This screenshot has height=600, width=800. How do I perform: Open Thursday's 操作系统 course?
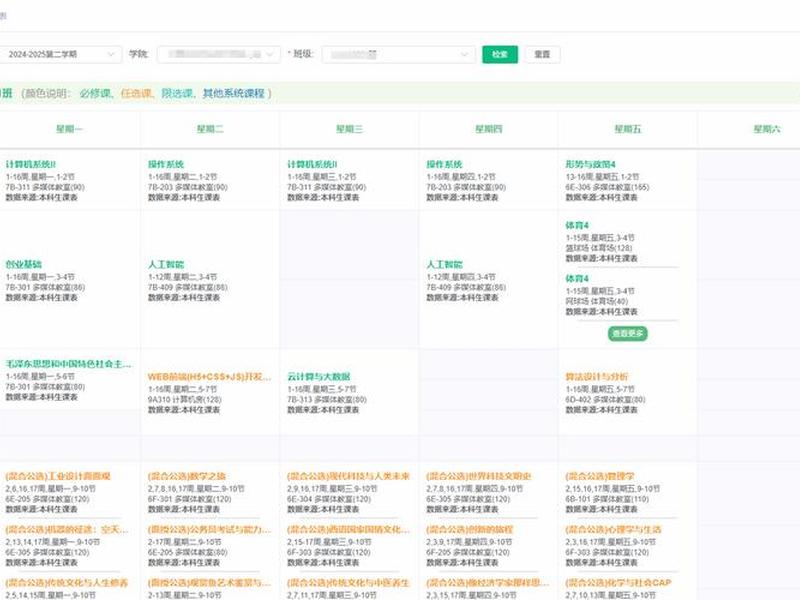point(444,164)
